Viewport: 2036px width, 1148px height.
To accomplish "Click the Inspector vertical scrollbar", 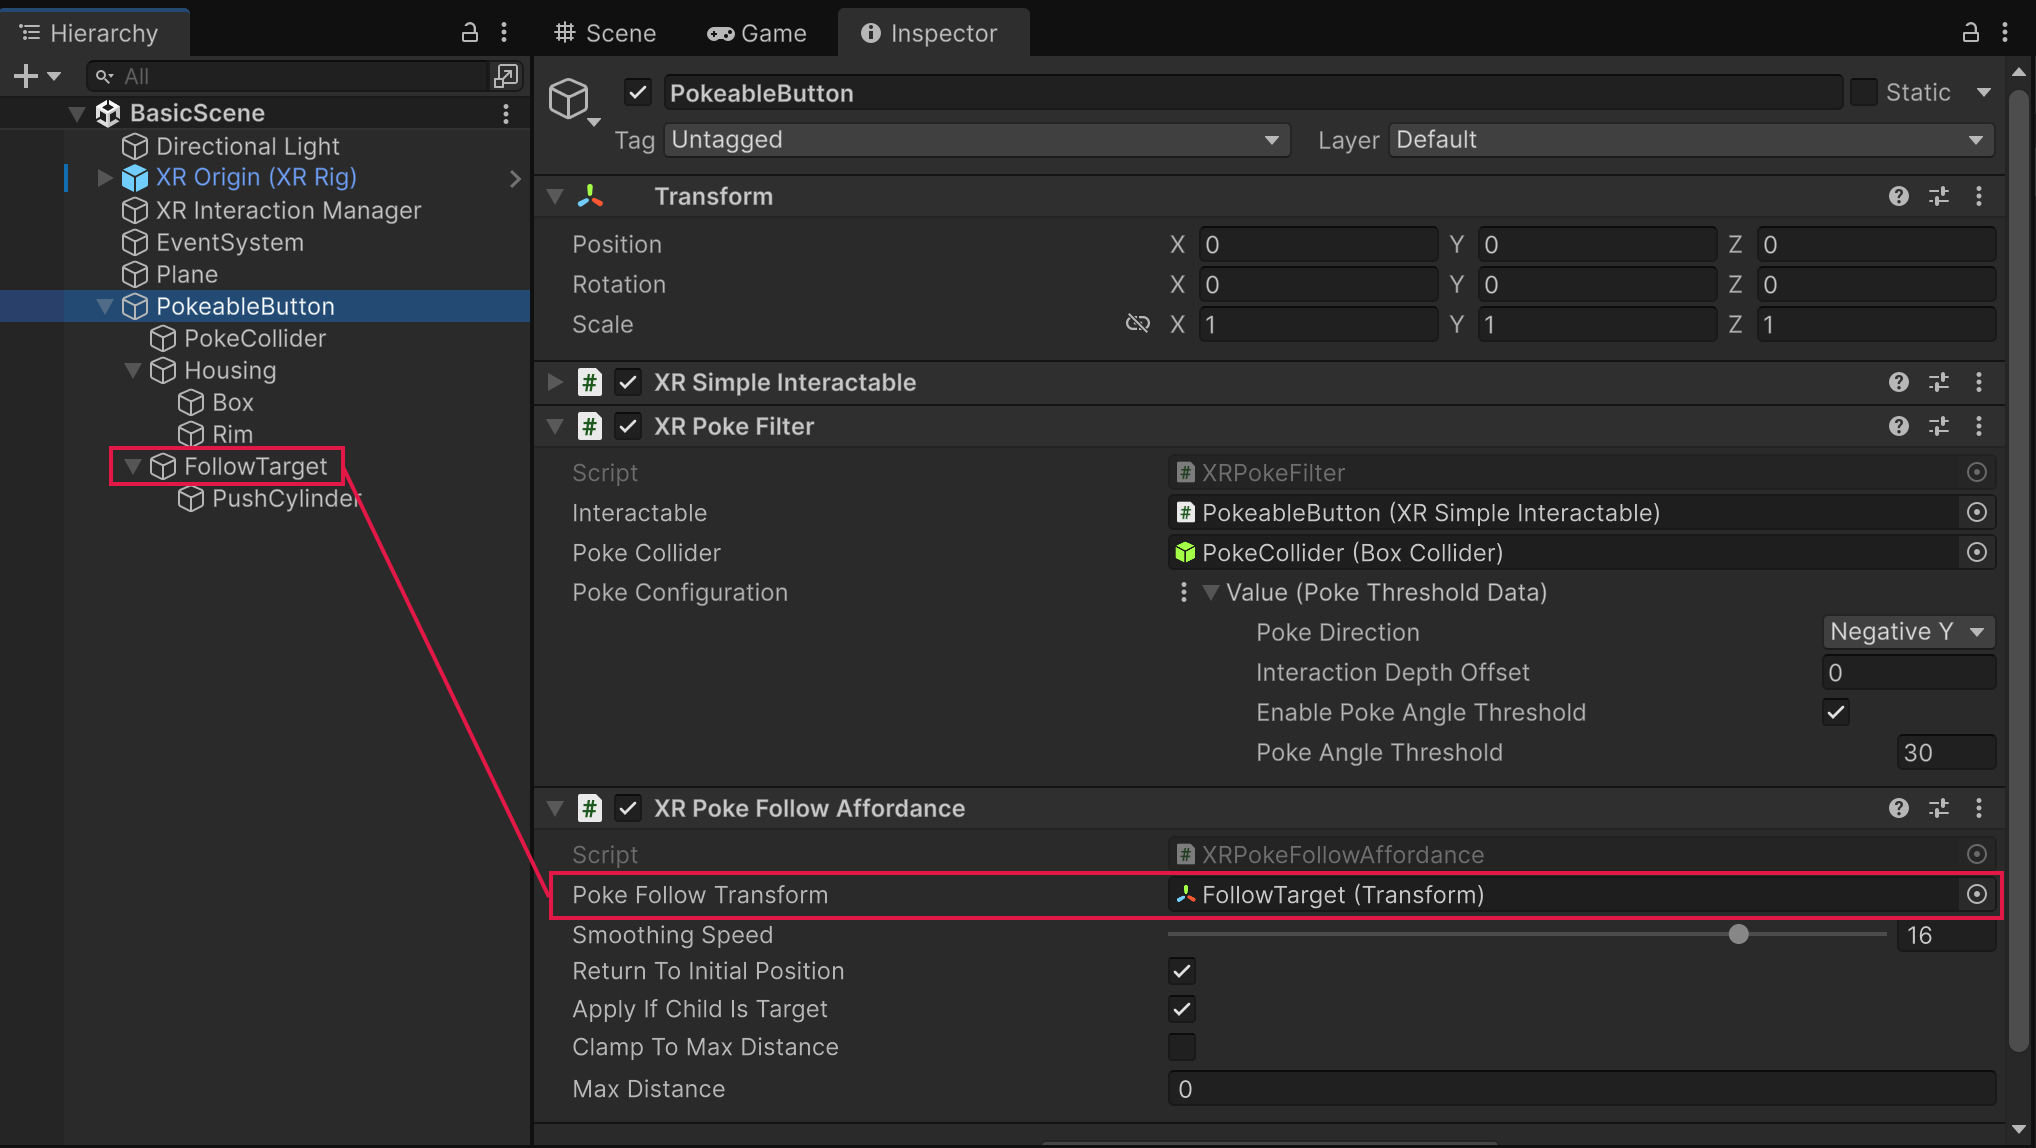I will pyautogui.click(x=2019, y=570).
